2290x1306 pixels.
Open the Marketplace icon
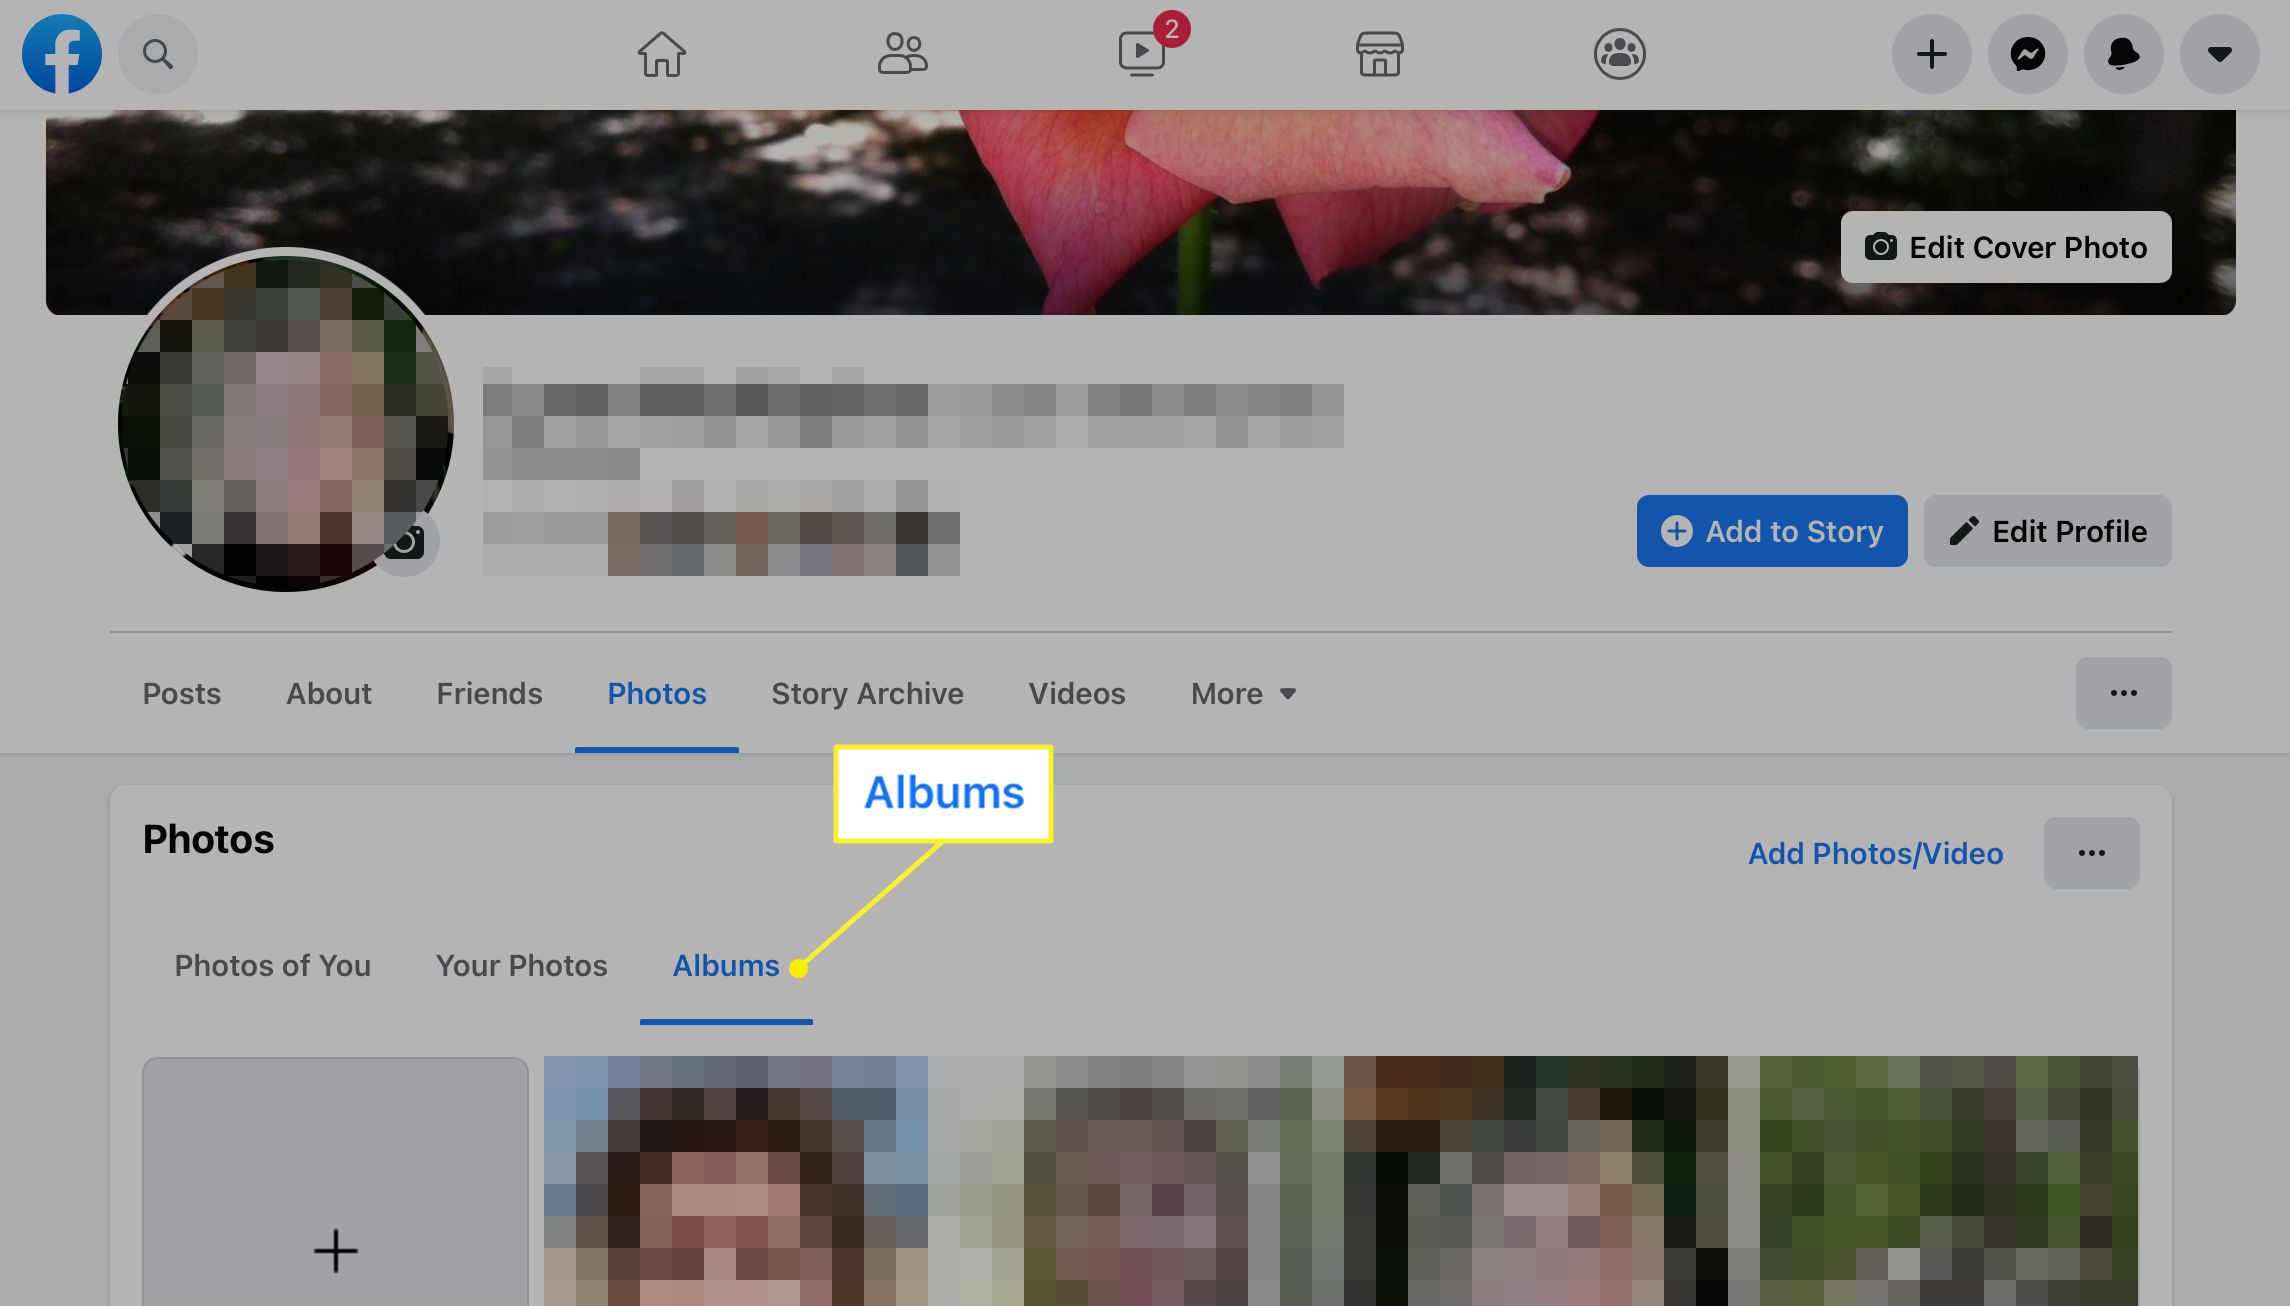1379,53
